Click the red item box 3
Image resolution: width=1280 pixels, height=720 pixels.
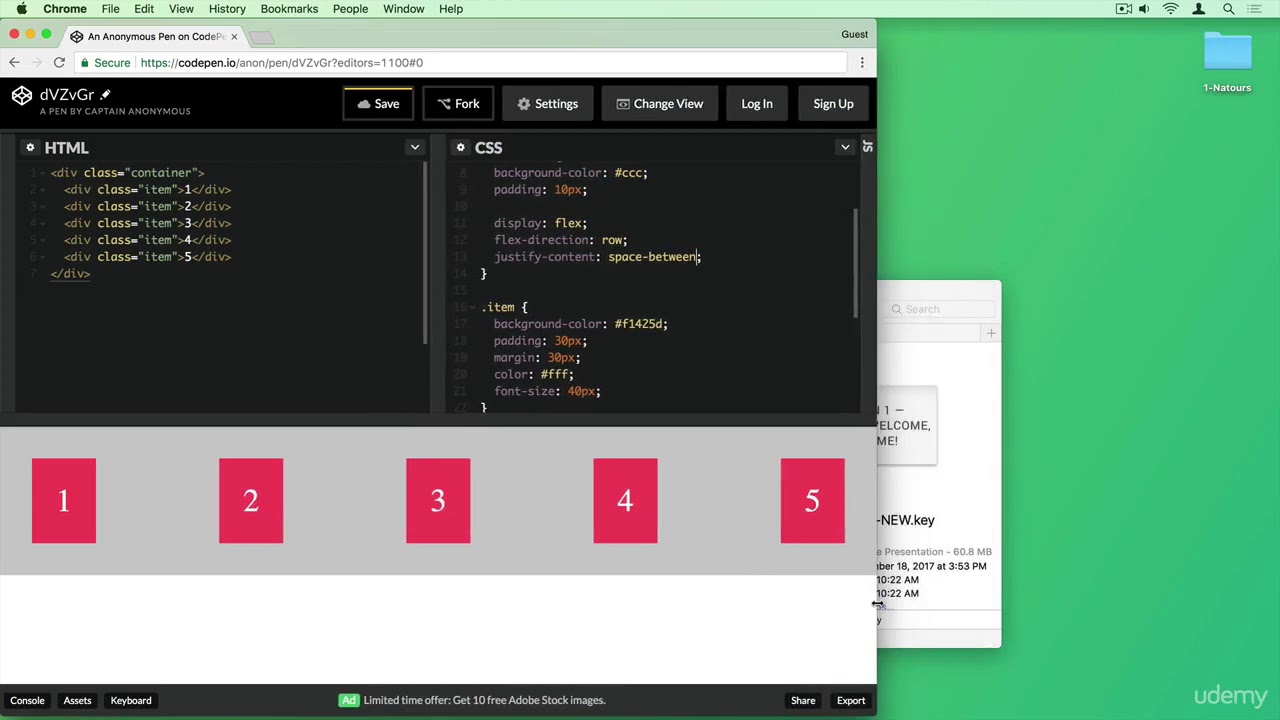pos(438,501)
